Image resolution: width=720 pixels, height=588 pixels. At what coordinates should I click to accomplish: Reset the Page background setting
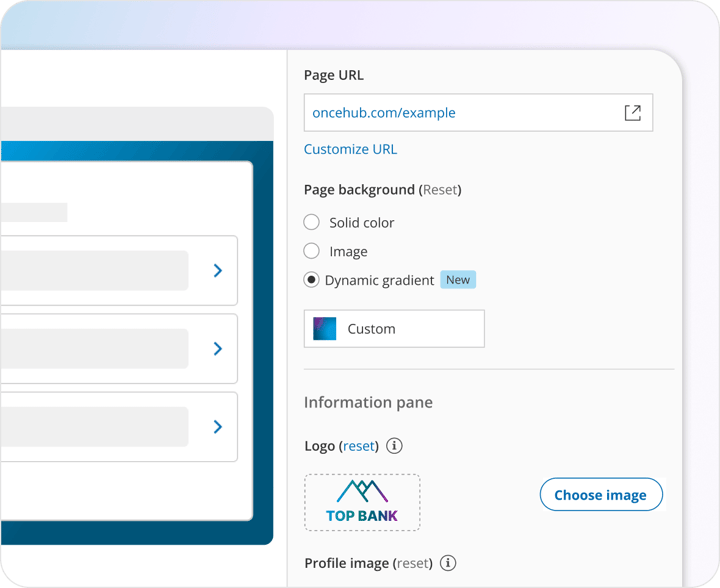(440, 190)
